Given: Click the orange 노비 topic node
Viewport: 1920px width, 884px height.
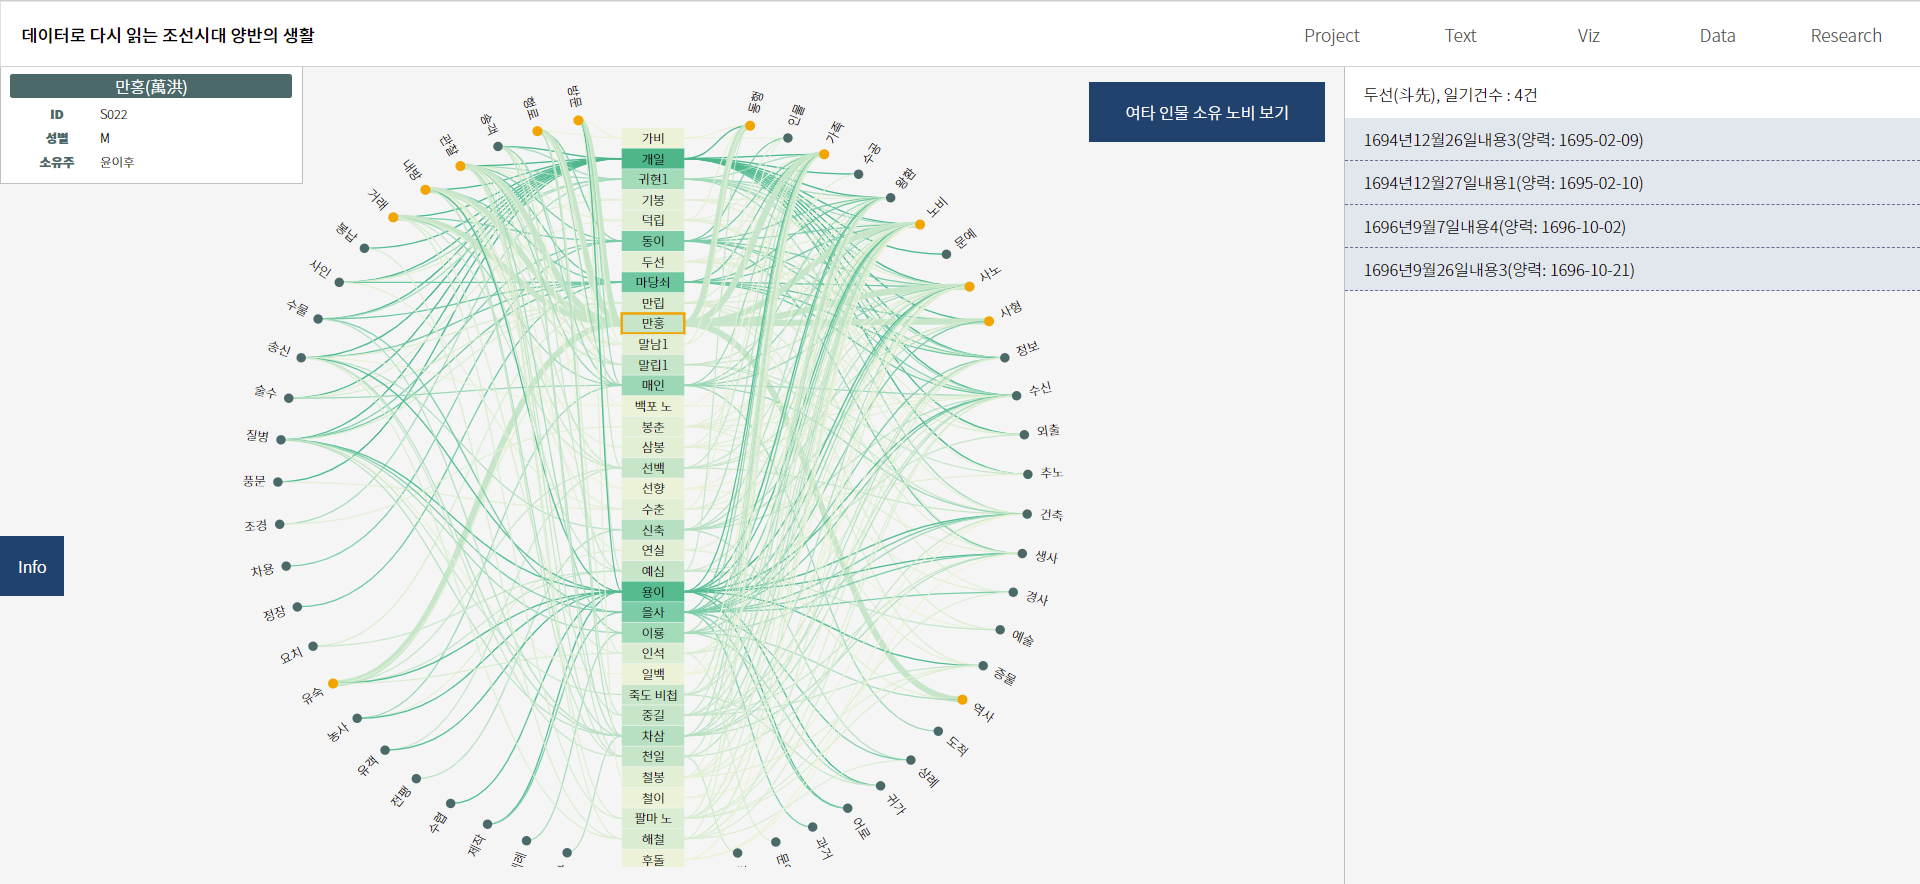Looking at the screenshot, I should (x=920, y=225).
